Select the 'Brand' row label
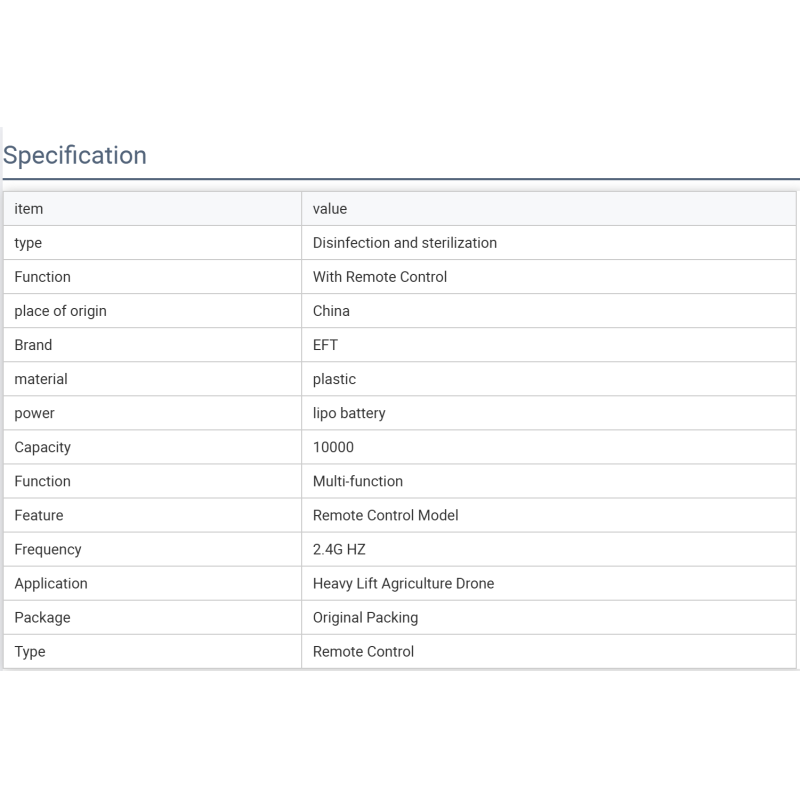The image size is (800, 800). (x=33, y=345)
